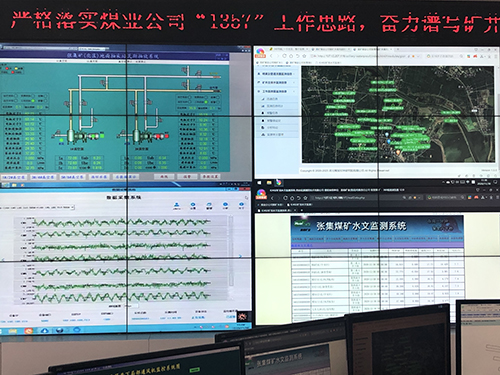Expand the third sidebar menu group beside the map
The image size is (500, 375).
point(276,91)
